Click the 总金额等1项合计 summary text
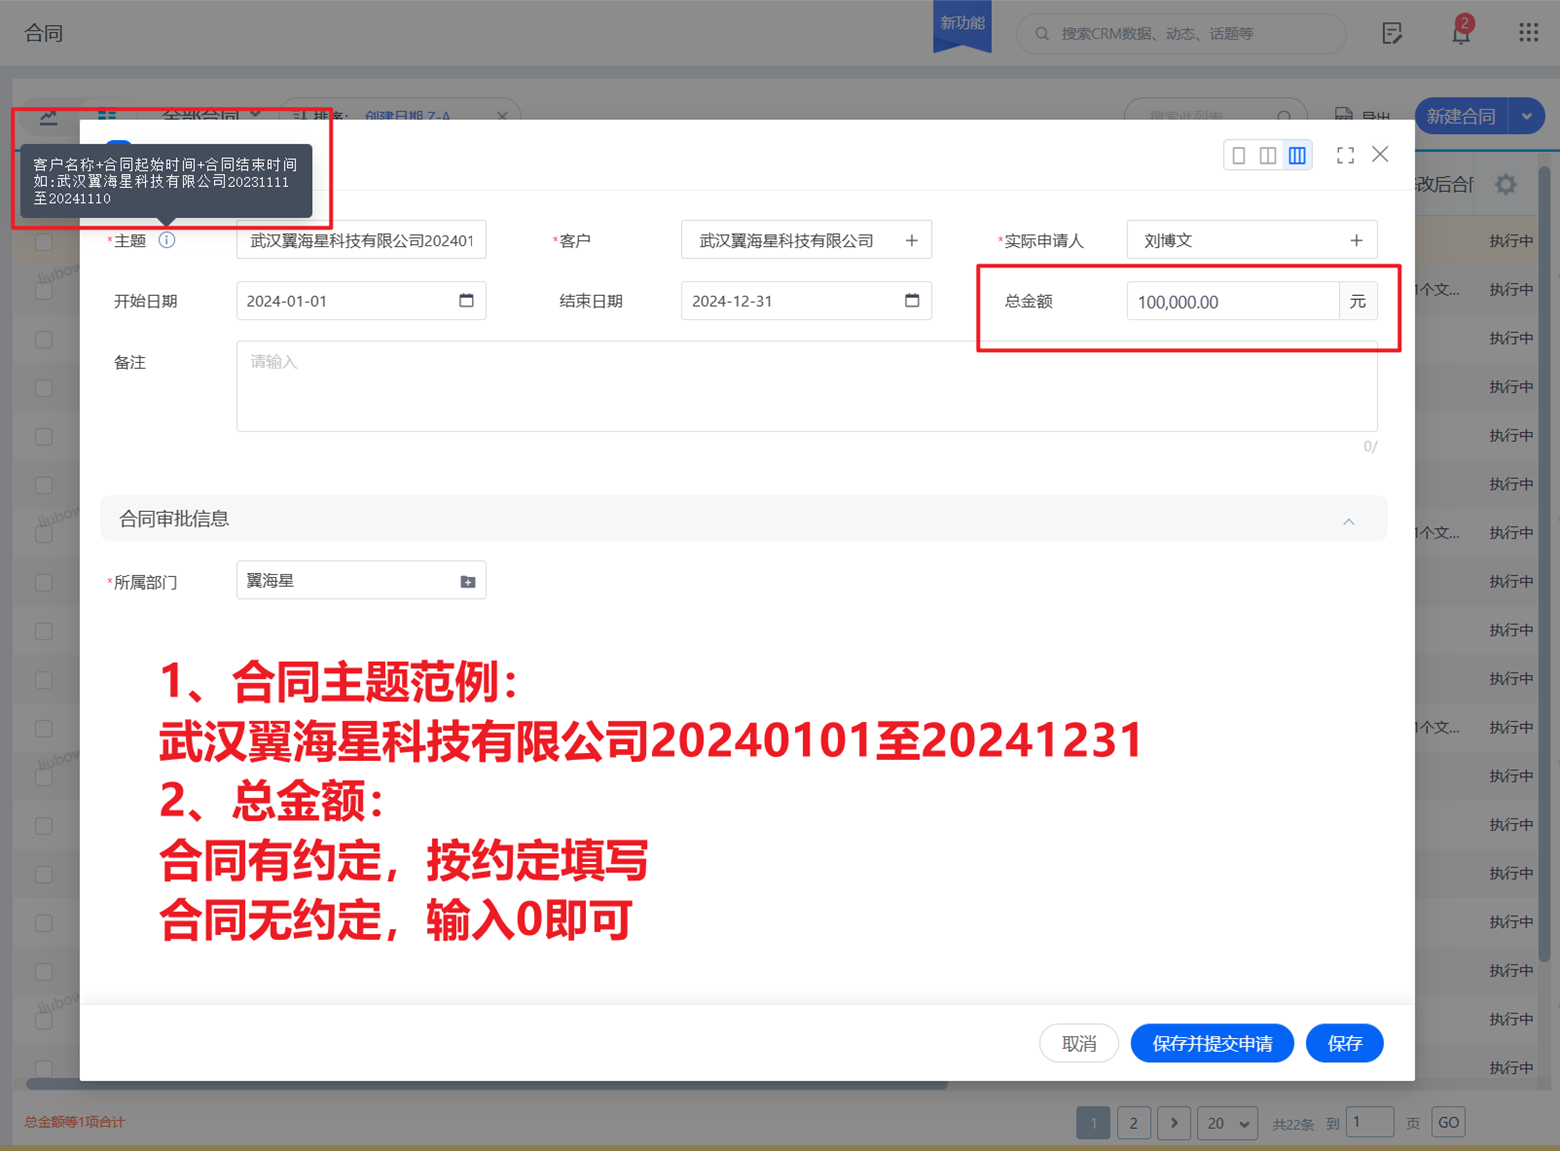The image size is (1560, 1151). [74, 1122]
